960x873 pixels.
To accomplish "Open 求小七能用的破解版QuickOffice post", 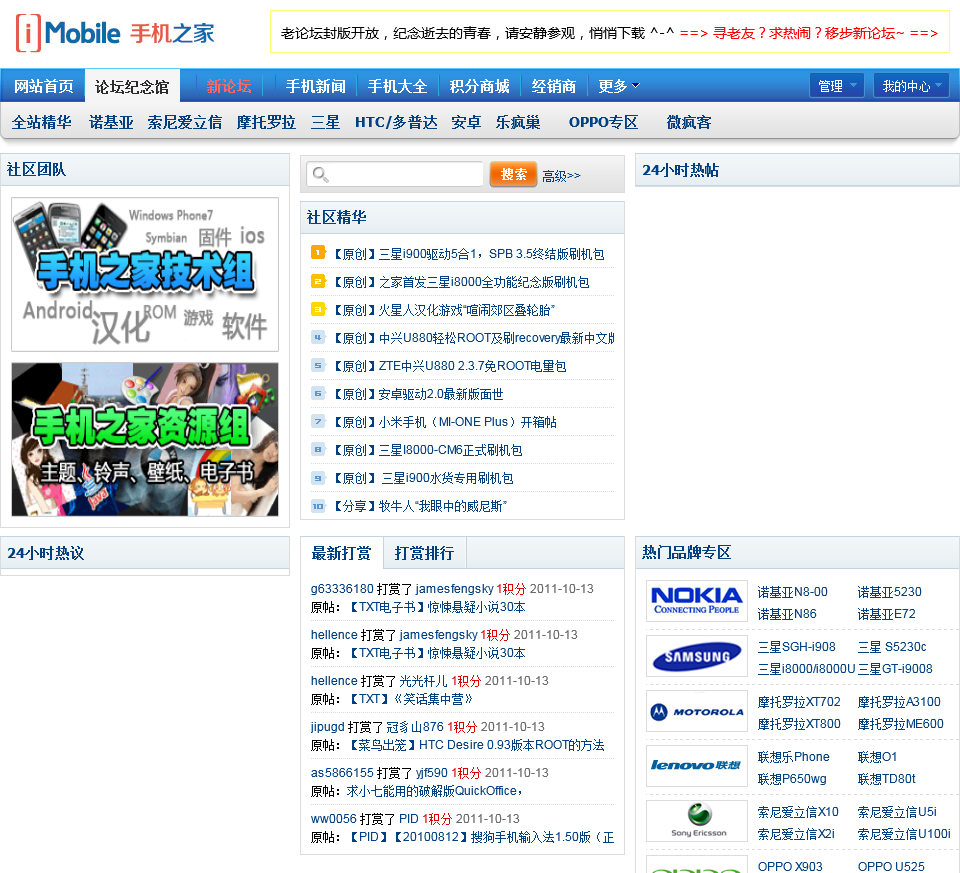I will pos(434,790).
